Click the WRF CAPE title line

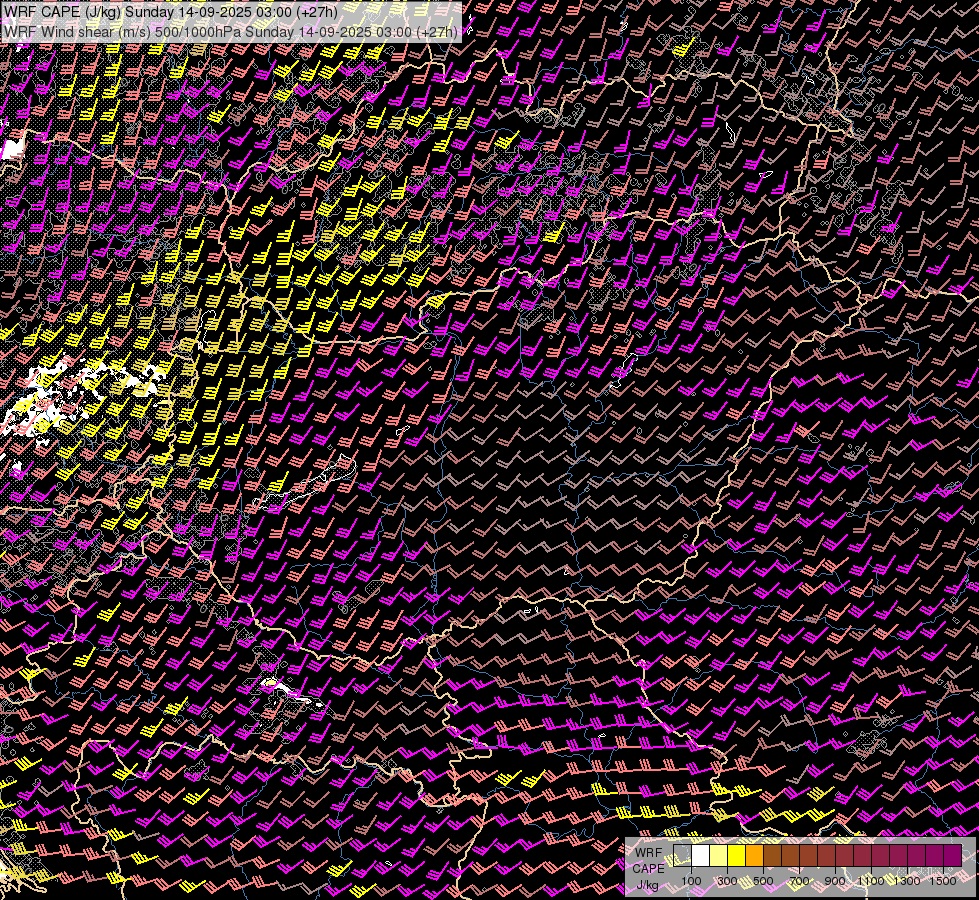pyautogui.click(x=170, y=12)
